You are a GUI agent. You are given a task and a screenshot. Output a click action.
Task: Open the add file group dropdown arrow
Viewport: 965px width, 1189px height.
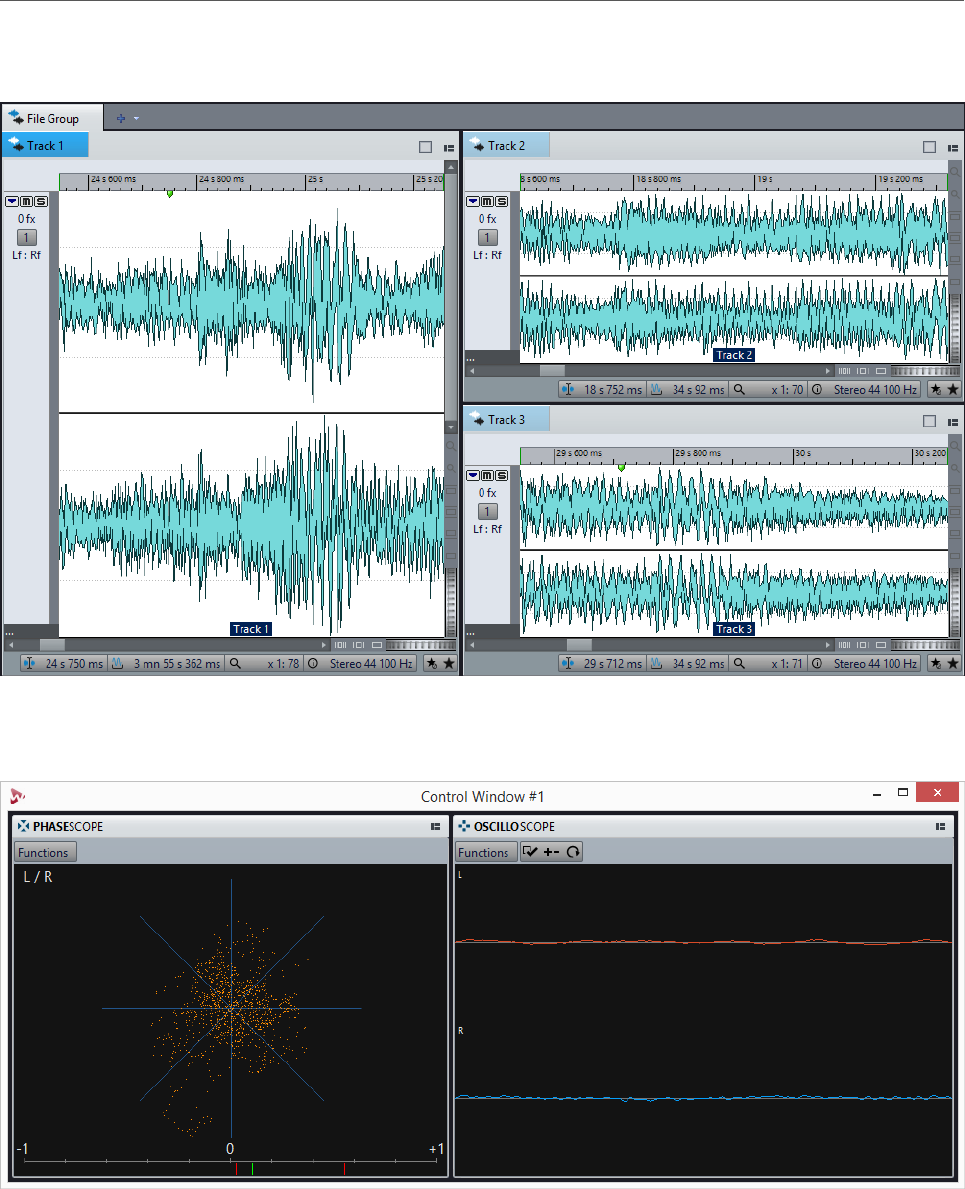tap(136, 118)
